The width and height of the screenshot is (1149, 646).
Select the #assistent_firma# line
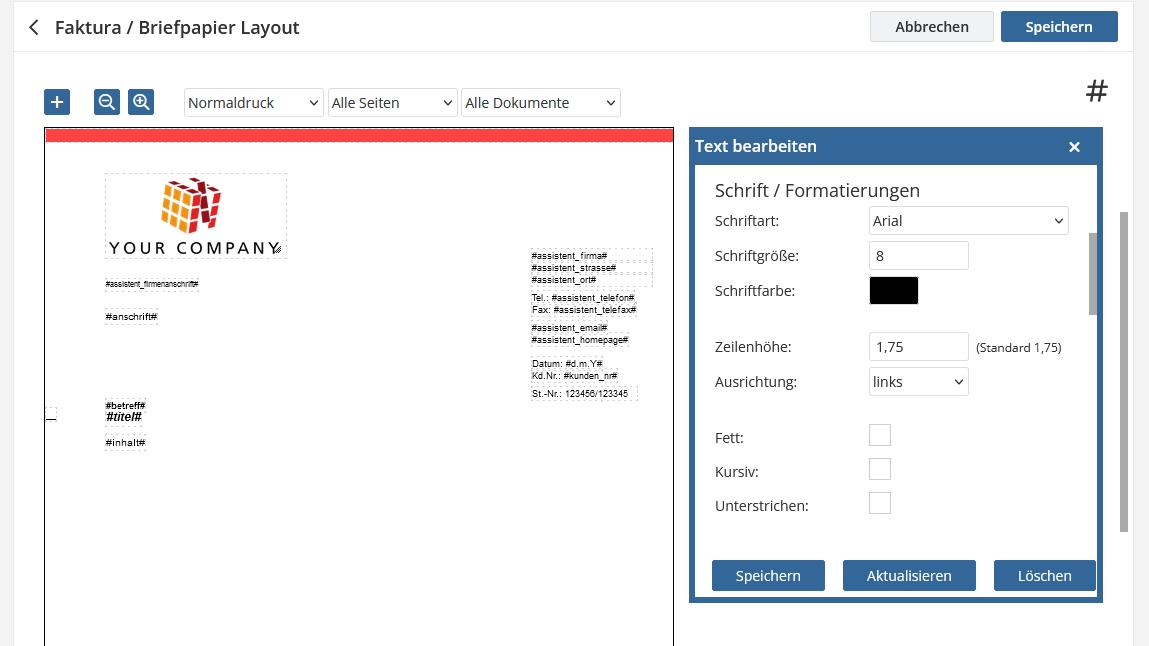(x=569, y=256)
